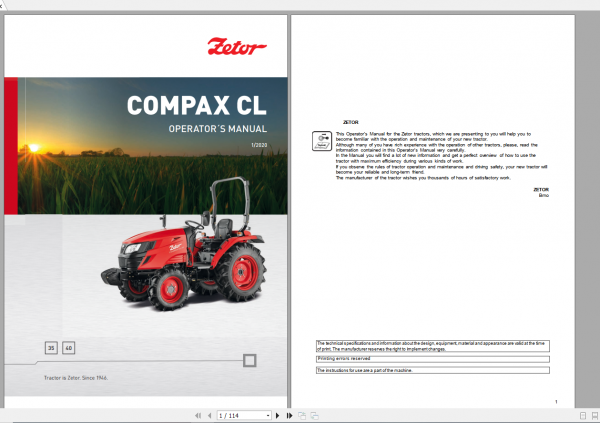Click the 'Printing errors reserved' box

tap(433, 359)
